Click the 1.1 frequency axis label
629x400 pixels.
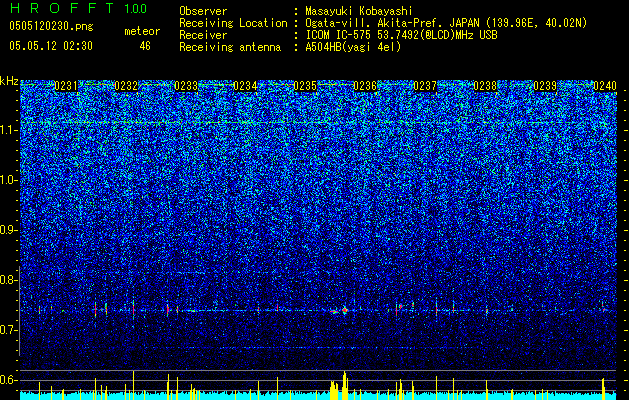(x=8, y=130)
